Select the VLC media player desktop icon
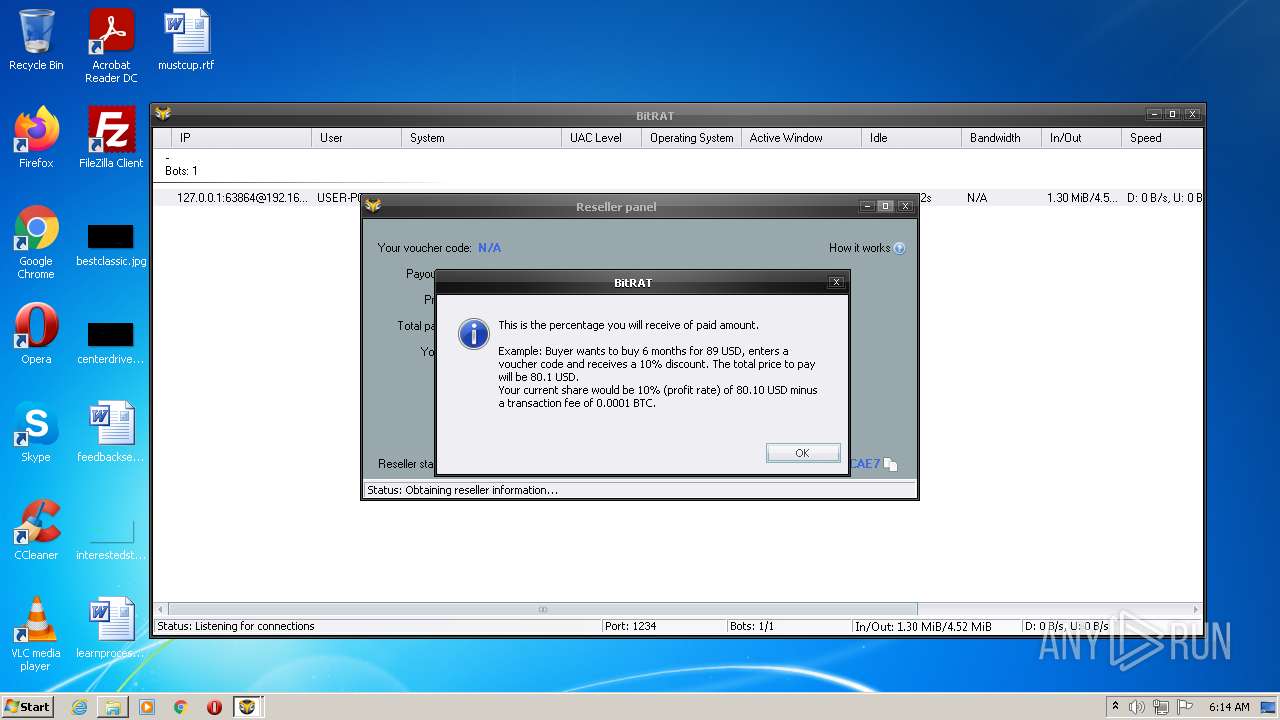Image resolution: width=1280 pixels, height=720 pixels. pyautogui.click(x=36, y=634)
